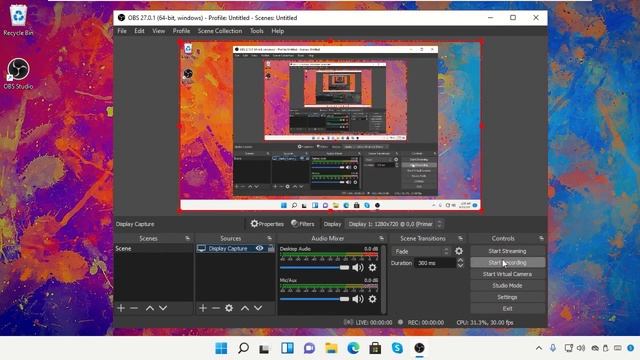Image resolution: width=640 pixels, height=360 pixels.
Task: Undock the Sources panel
Action: [269, 238]
